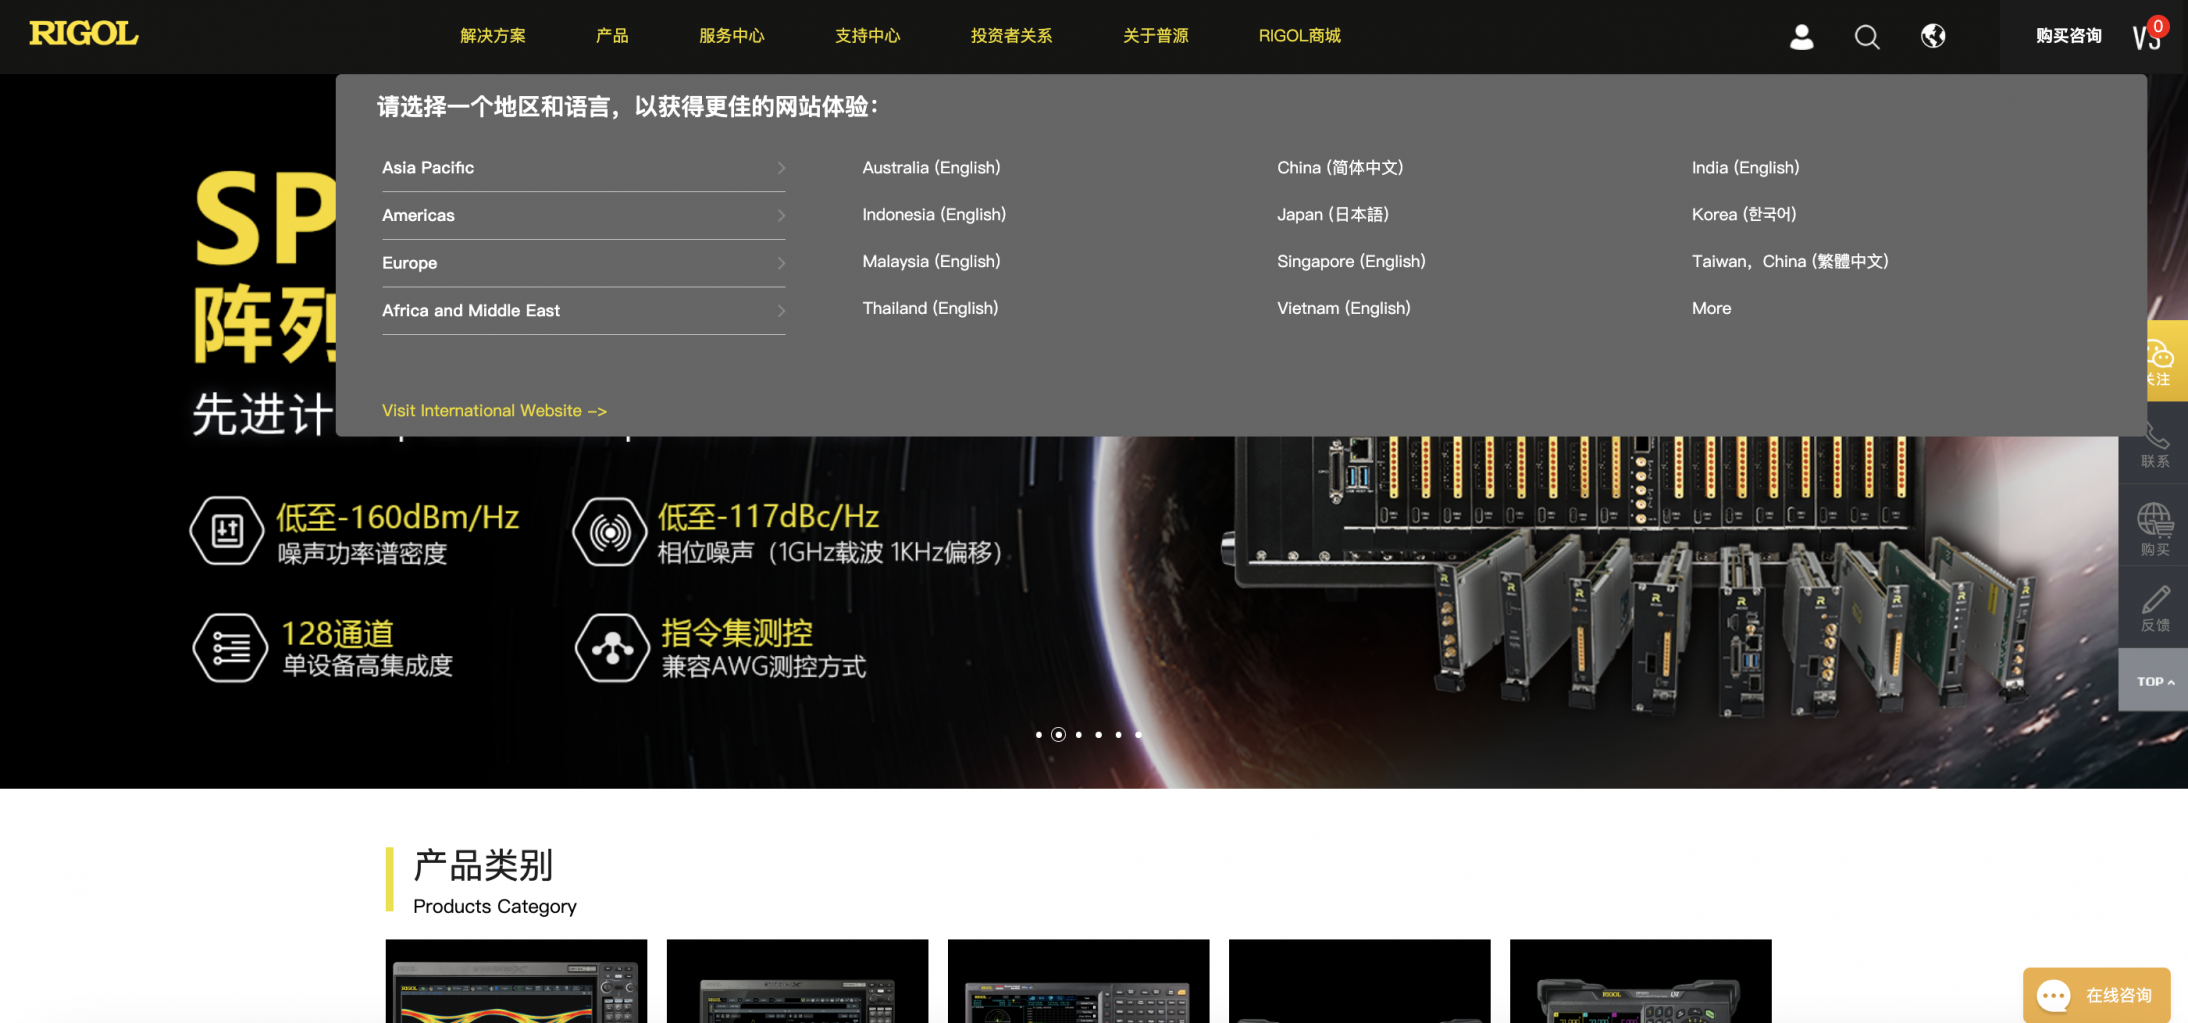Click the noise power density icon
The image size is (2188, 1023).
tap(227, 531)
